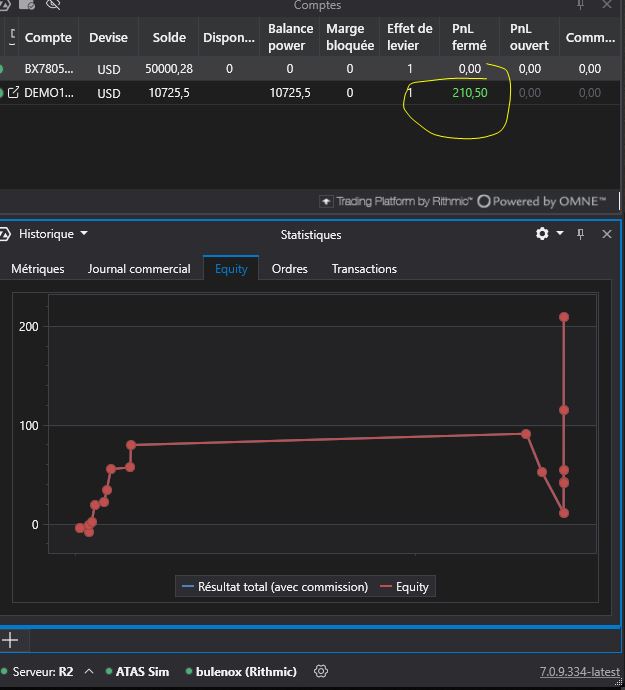
Task: Sort by the Solde column header
Action: [x=169, y=38]
